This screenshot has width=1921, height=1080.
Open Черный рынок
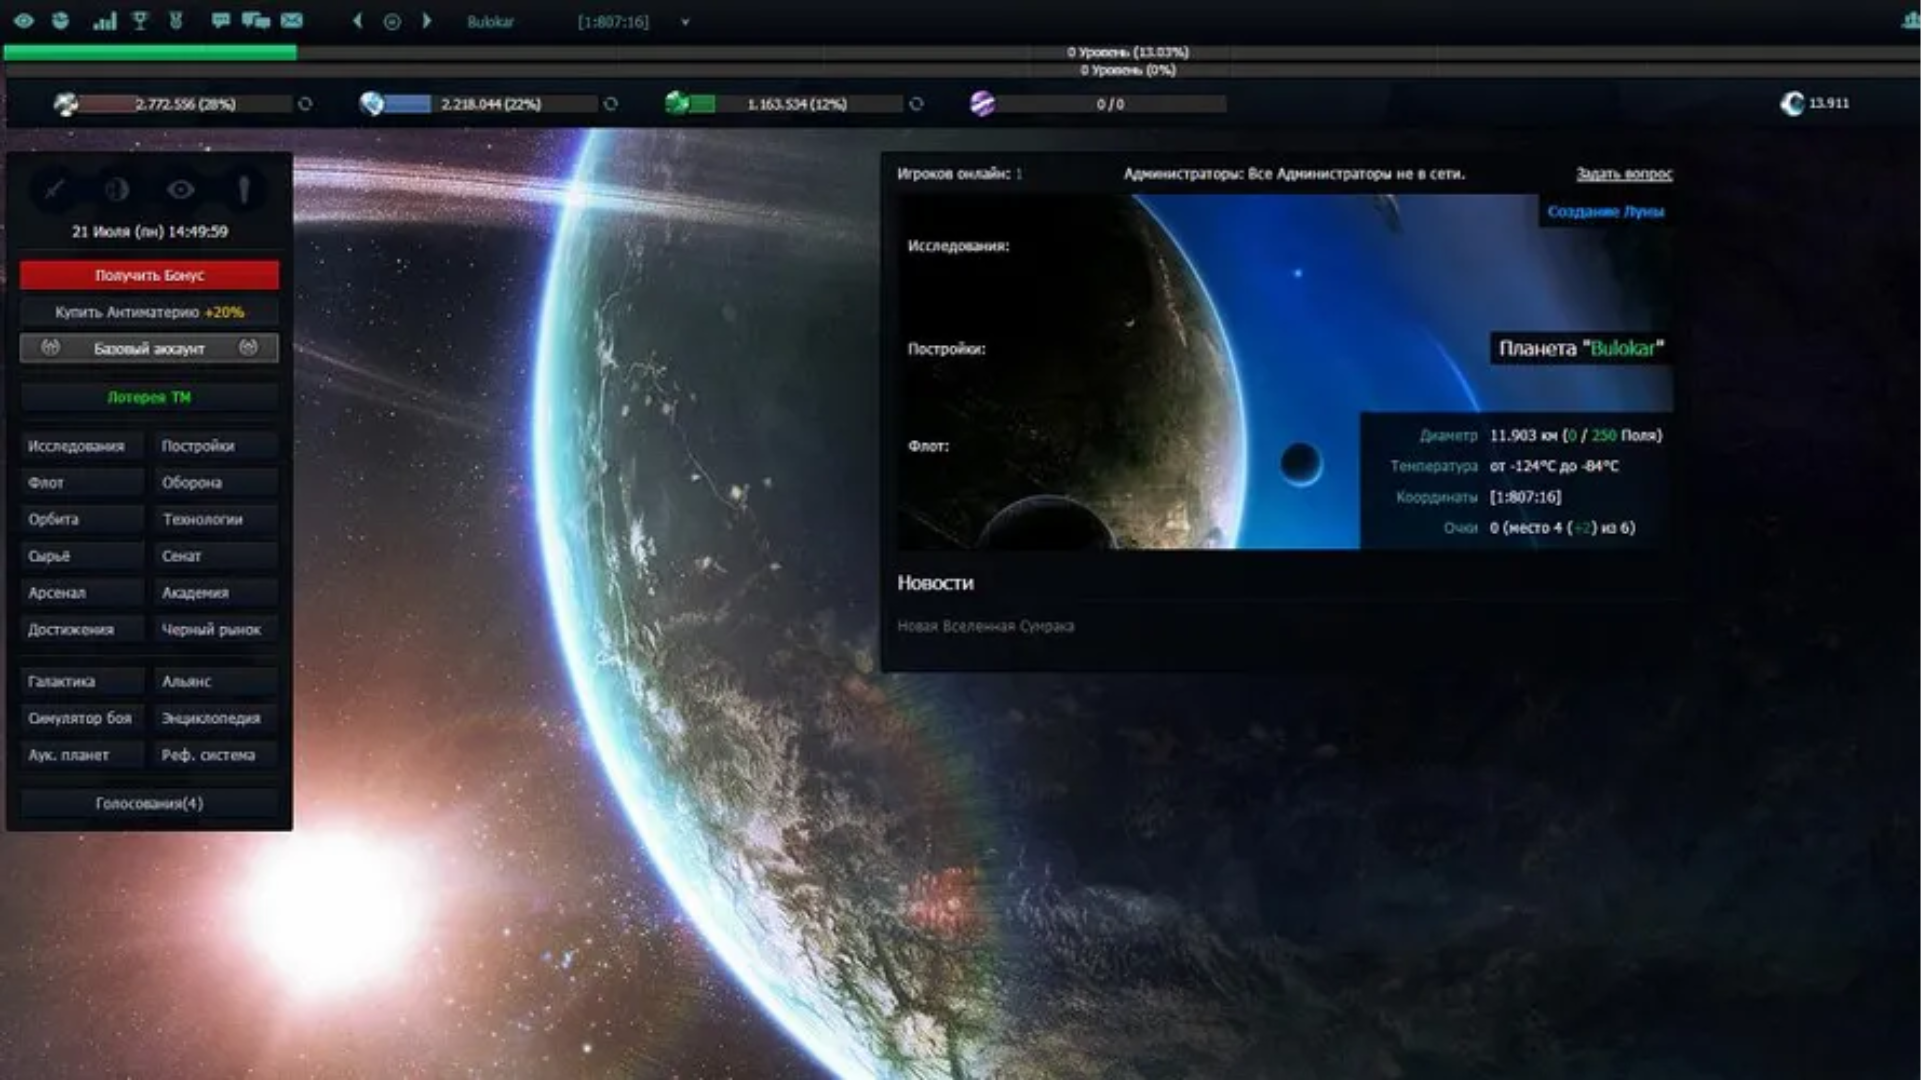click(216, 630)
